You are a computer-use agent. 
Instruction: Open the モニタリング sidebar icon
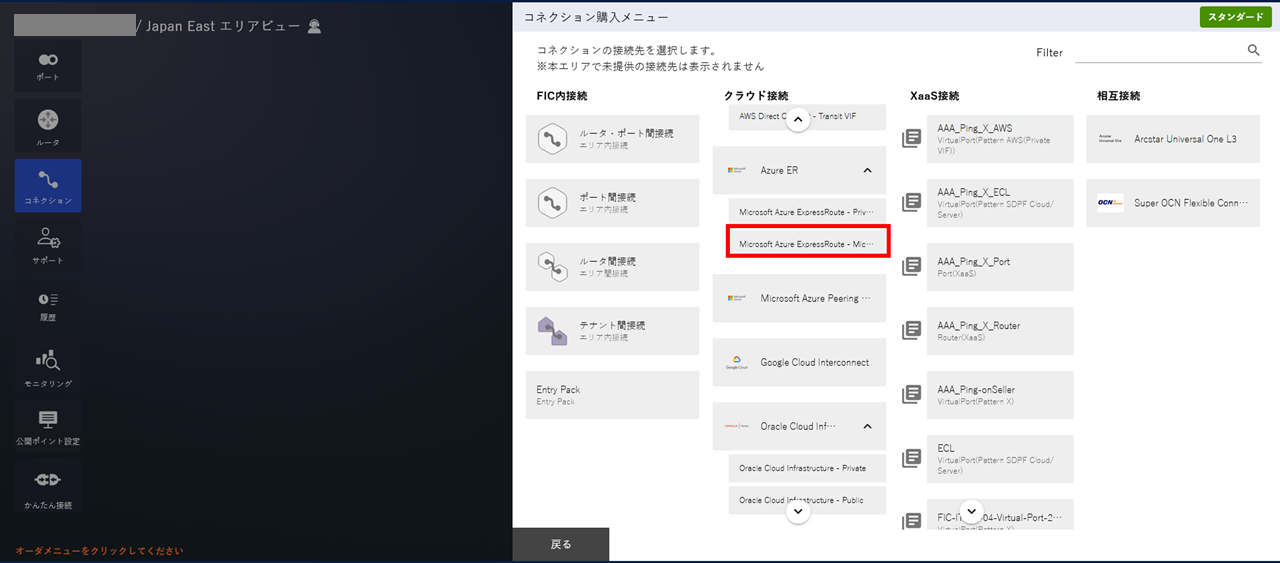(48, 367)
